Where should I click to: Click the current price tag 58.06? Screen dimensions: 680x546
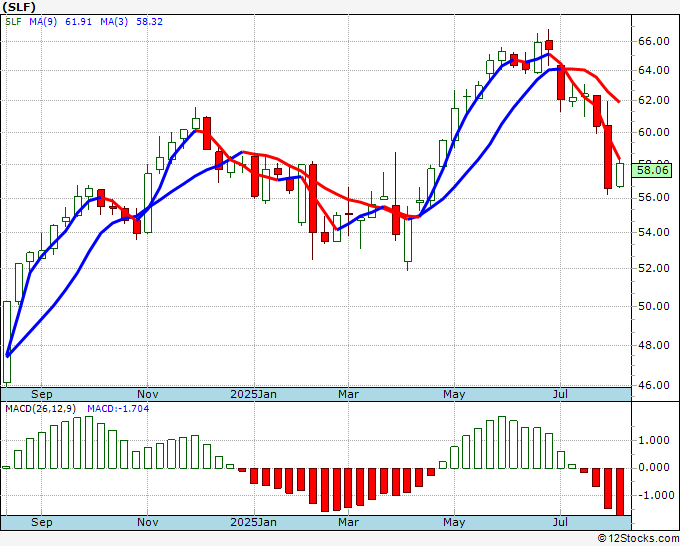[x=652, y=170]
